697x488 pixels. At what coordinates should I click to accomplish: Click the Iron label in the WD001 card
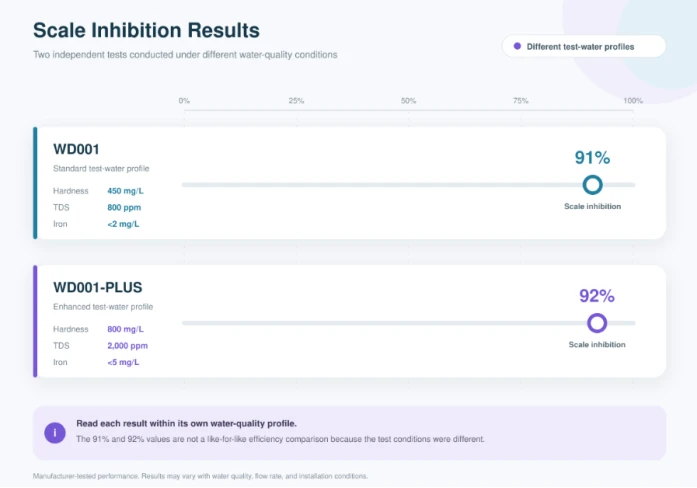[x=60, y=224]
